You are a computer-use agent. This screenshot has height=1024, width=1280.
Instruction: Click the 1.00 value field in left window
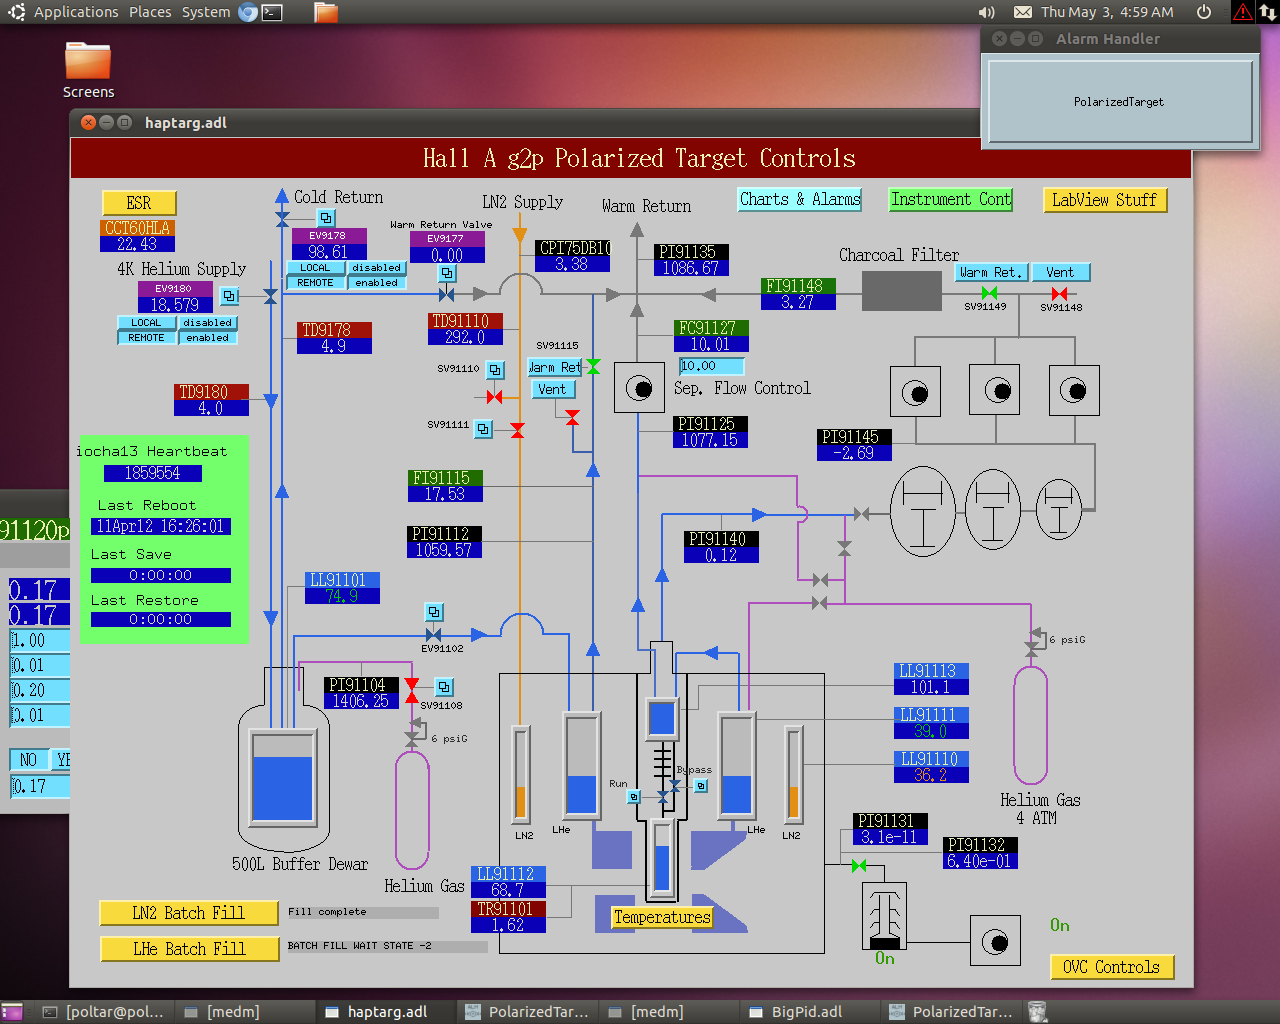pyautogui.click(x=40, y=640)
